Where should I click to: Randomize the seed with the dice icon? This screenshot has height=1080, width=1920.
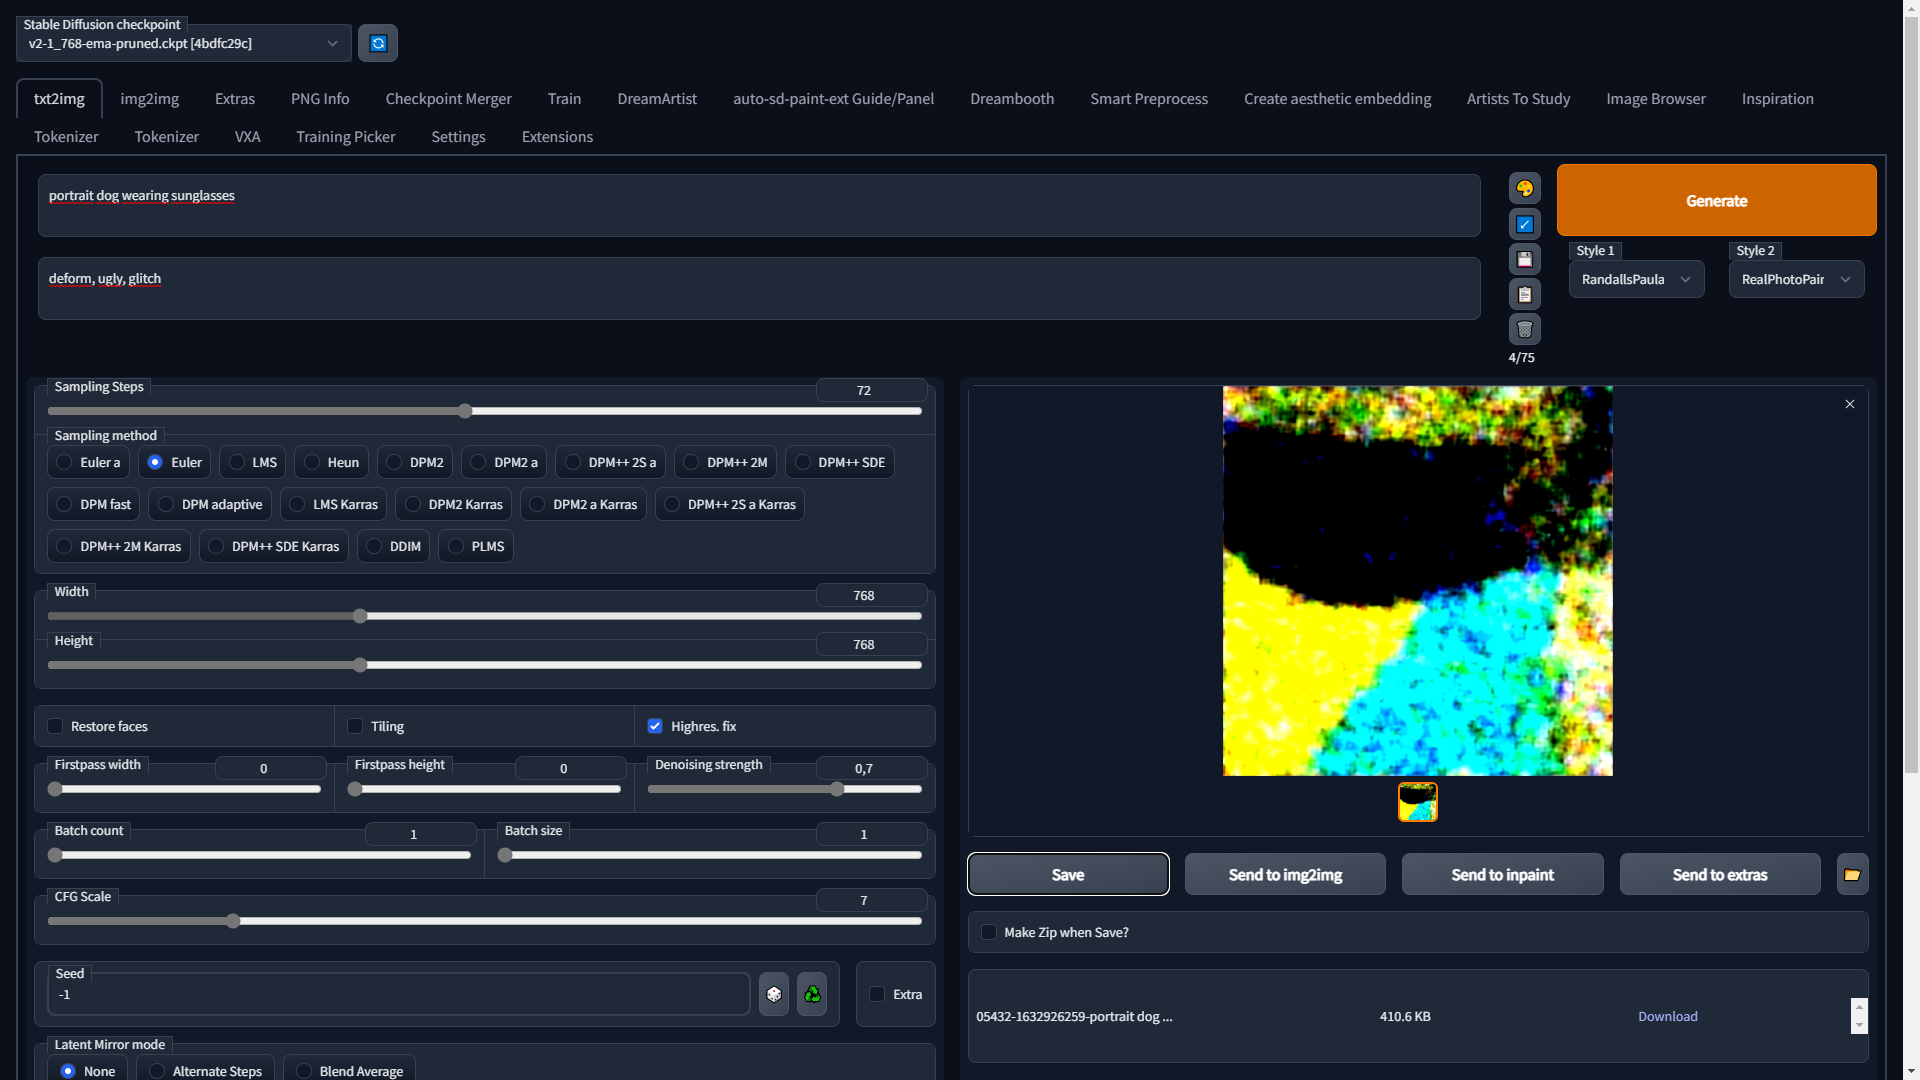pos(773,993)
